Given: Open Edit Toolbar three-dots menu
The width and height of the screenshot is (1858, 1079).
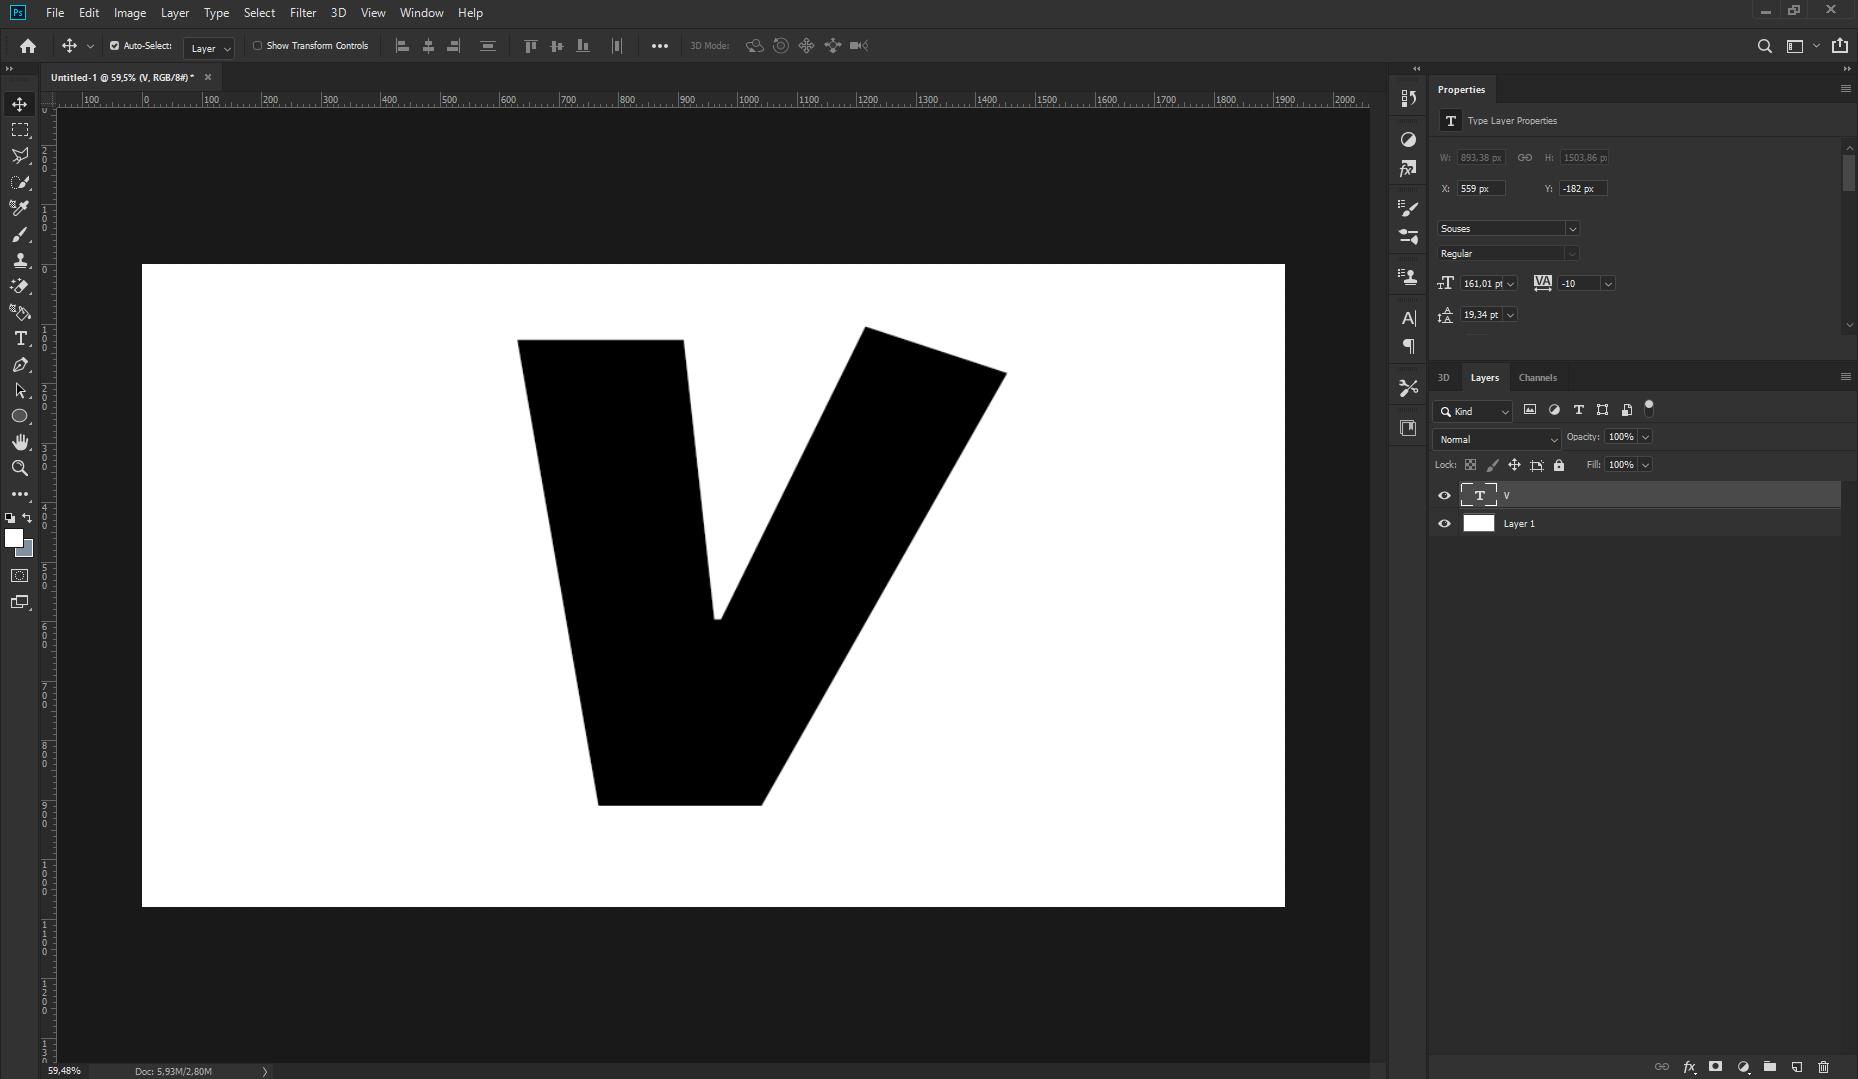Looking at the screenshot, I should pos(20,494).
